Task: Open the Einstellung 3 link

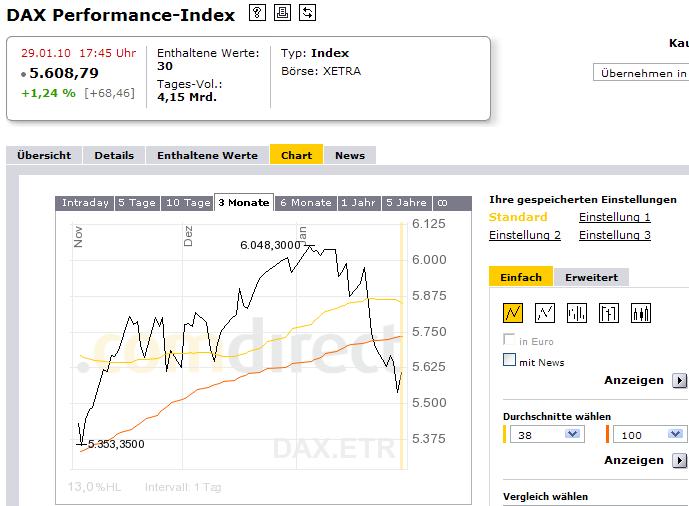Action: coord(614,235)
